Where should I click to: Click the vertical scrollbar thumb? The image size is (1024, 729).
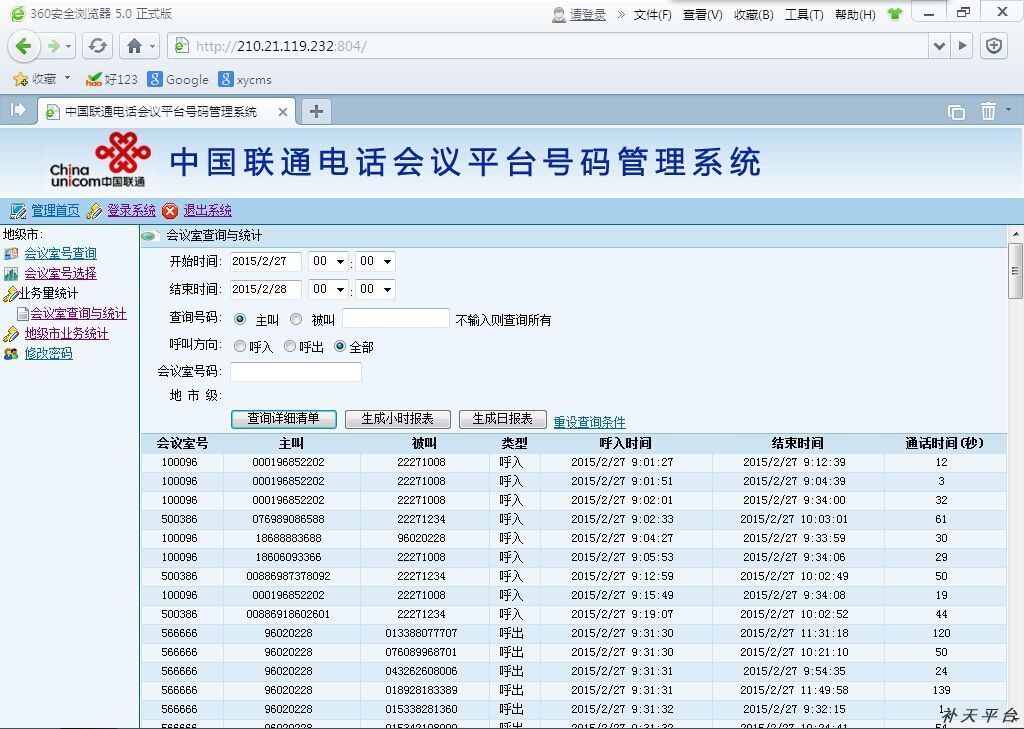1015,269
